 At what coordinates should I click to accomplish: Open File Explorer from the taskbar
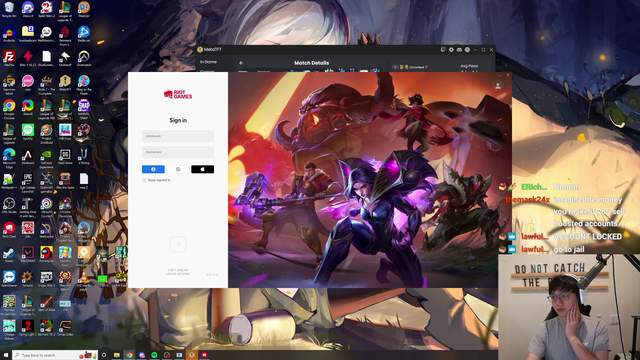[117, 355]
